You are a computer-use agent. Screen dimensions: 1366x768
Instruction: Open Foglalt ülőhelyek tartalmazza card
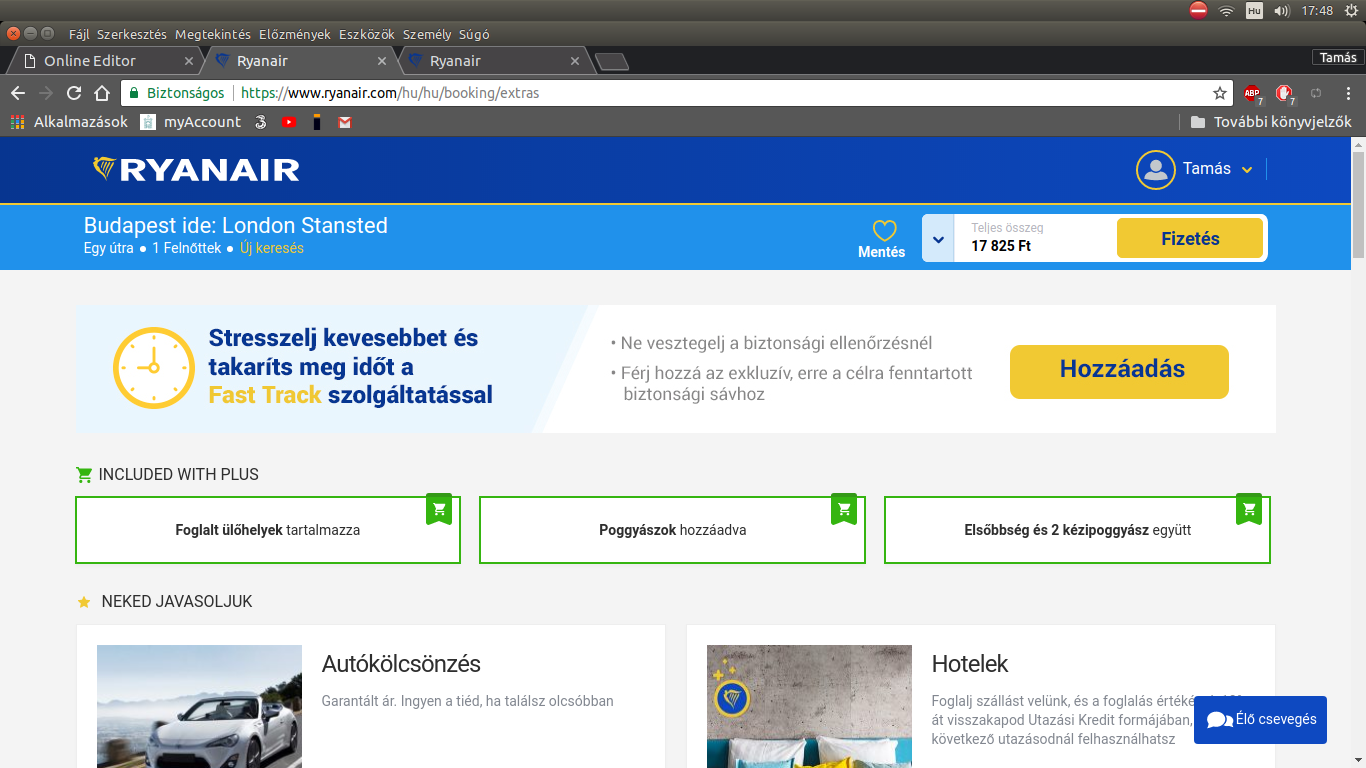tap(268, 530)
